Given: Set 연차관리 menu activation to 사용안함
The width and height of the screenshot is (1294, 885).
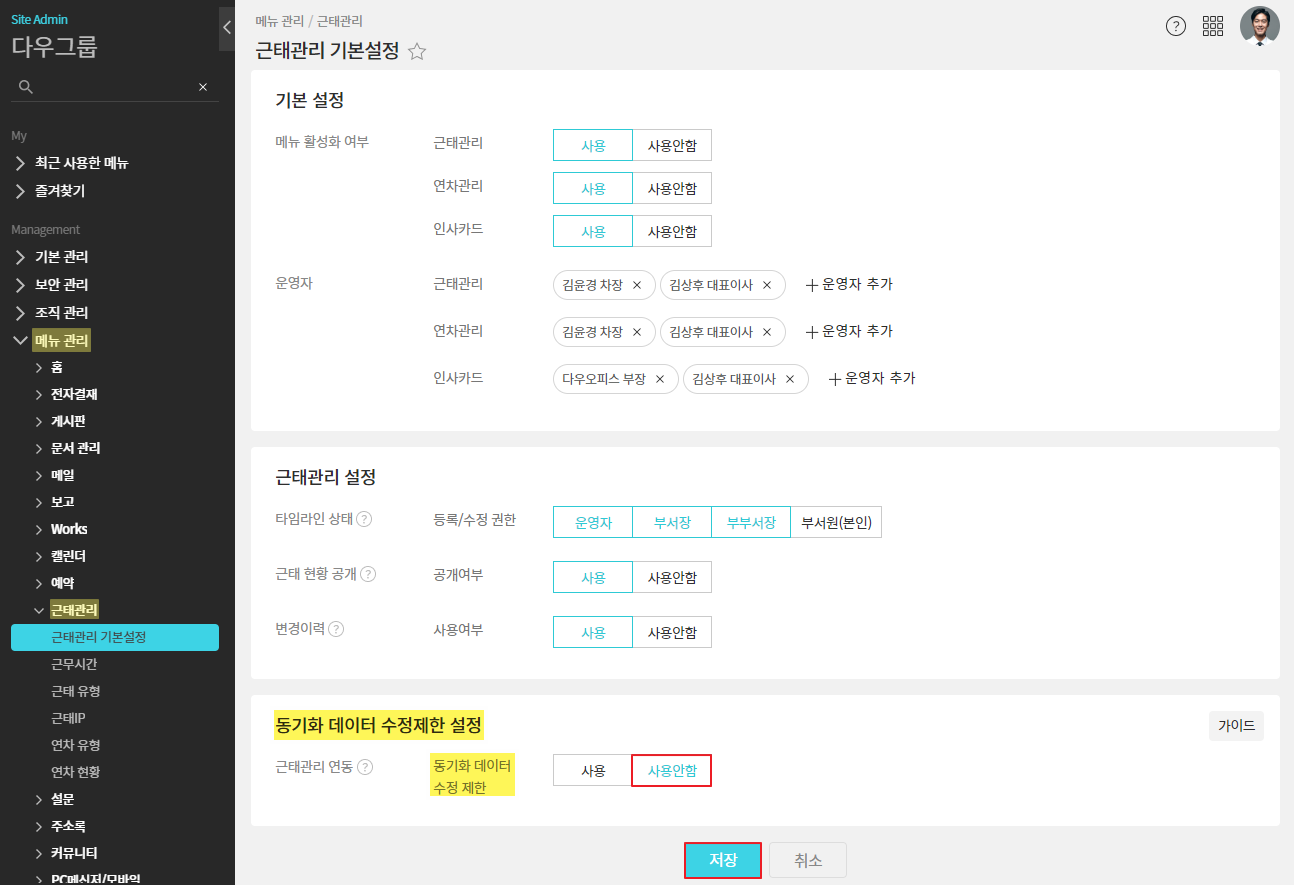Looking at the screenshot, I should tap(671, 188).
